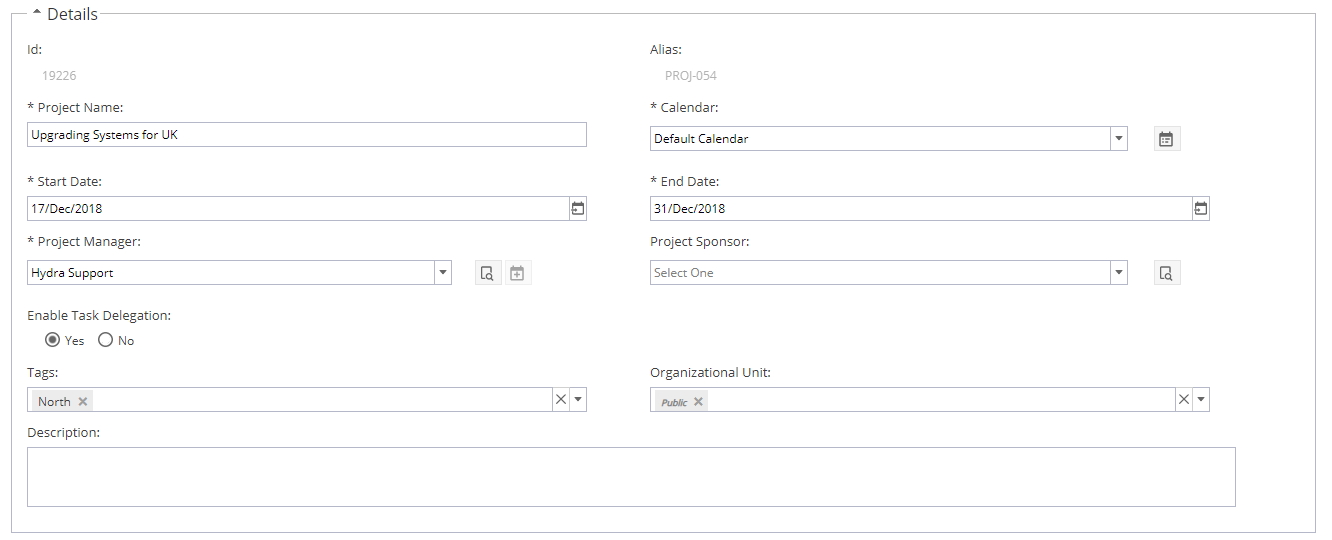Remove the Public organizational unit chip
The image size is (1332, 540).
tap(698, 401)
